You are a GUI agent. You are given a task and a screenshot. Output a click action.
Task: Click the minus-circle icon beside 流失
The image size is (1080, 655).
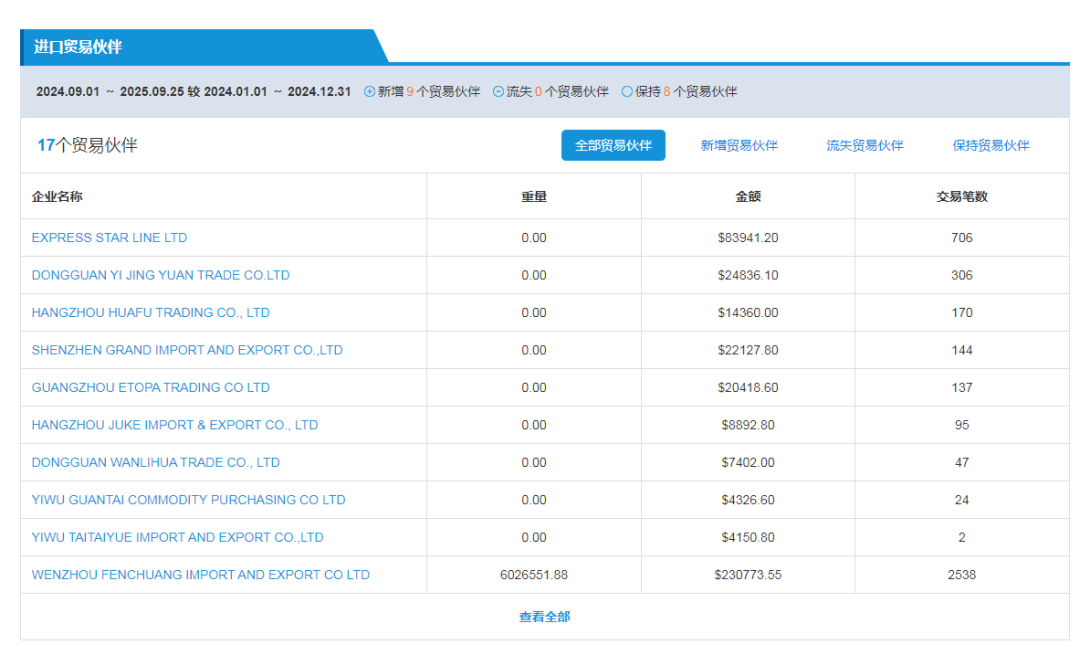[499, 92]
